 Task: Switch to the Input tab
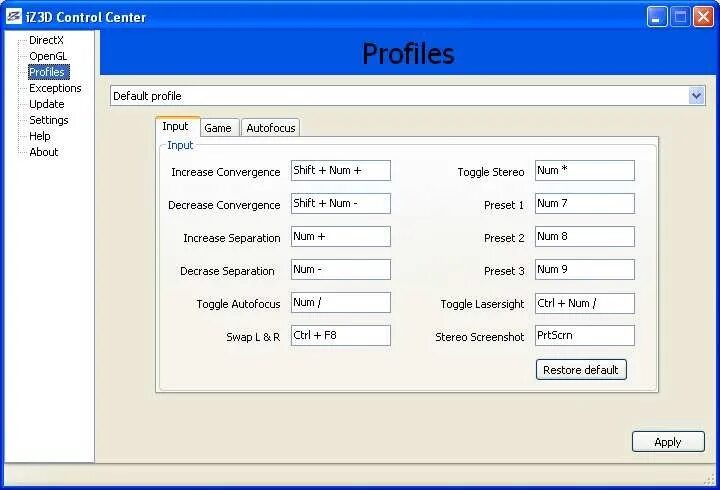(177, 126)
